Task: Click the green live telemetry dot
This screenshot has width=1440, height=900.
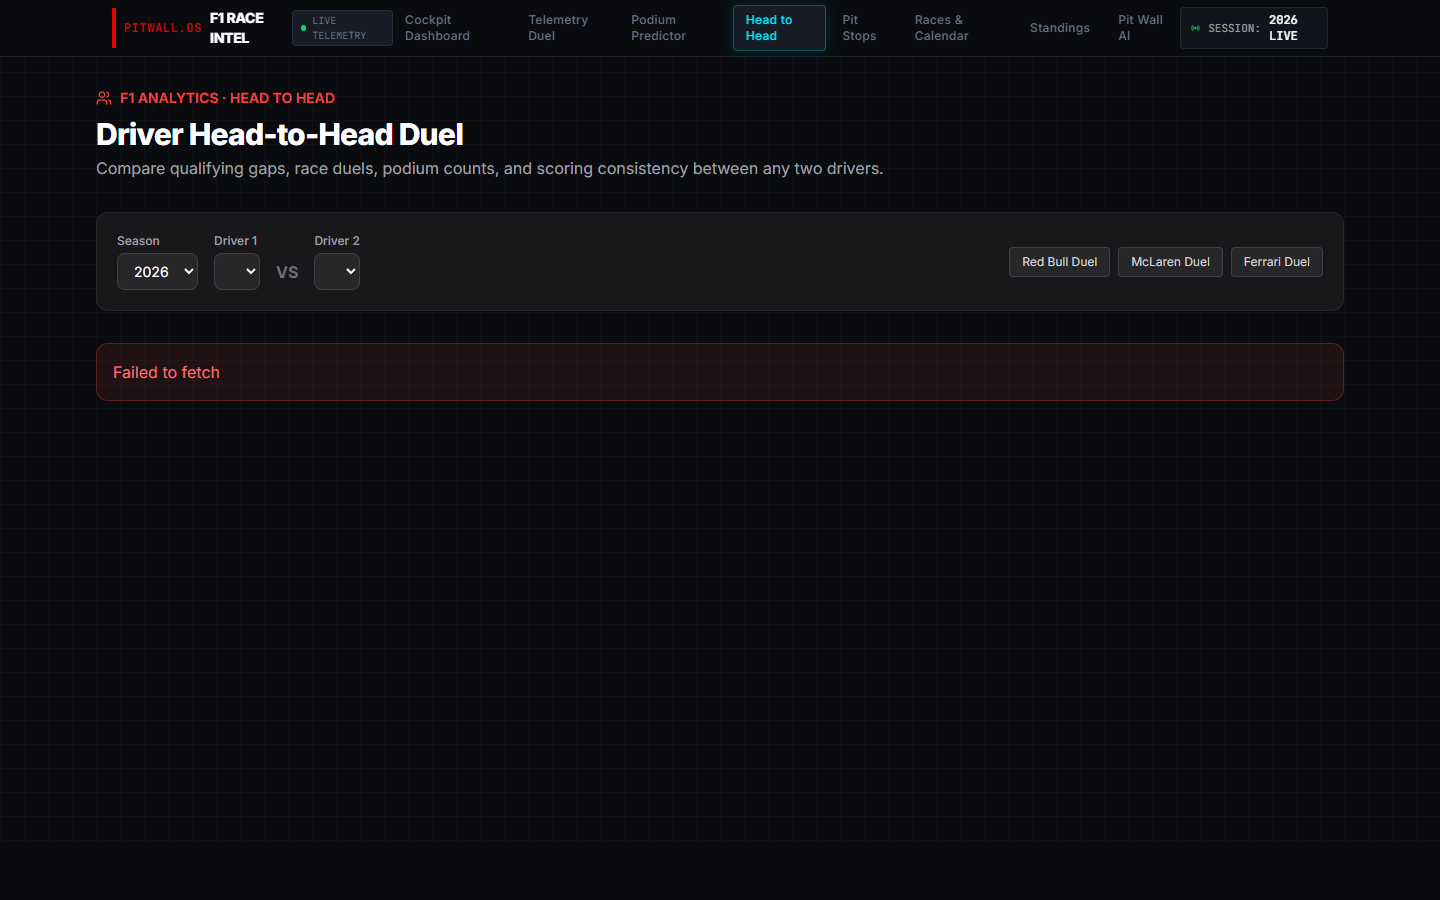Action: (303, 28)
